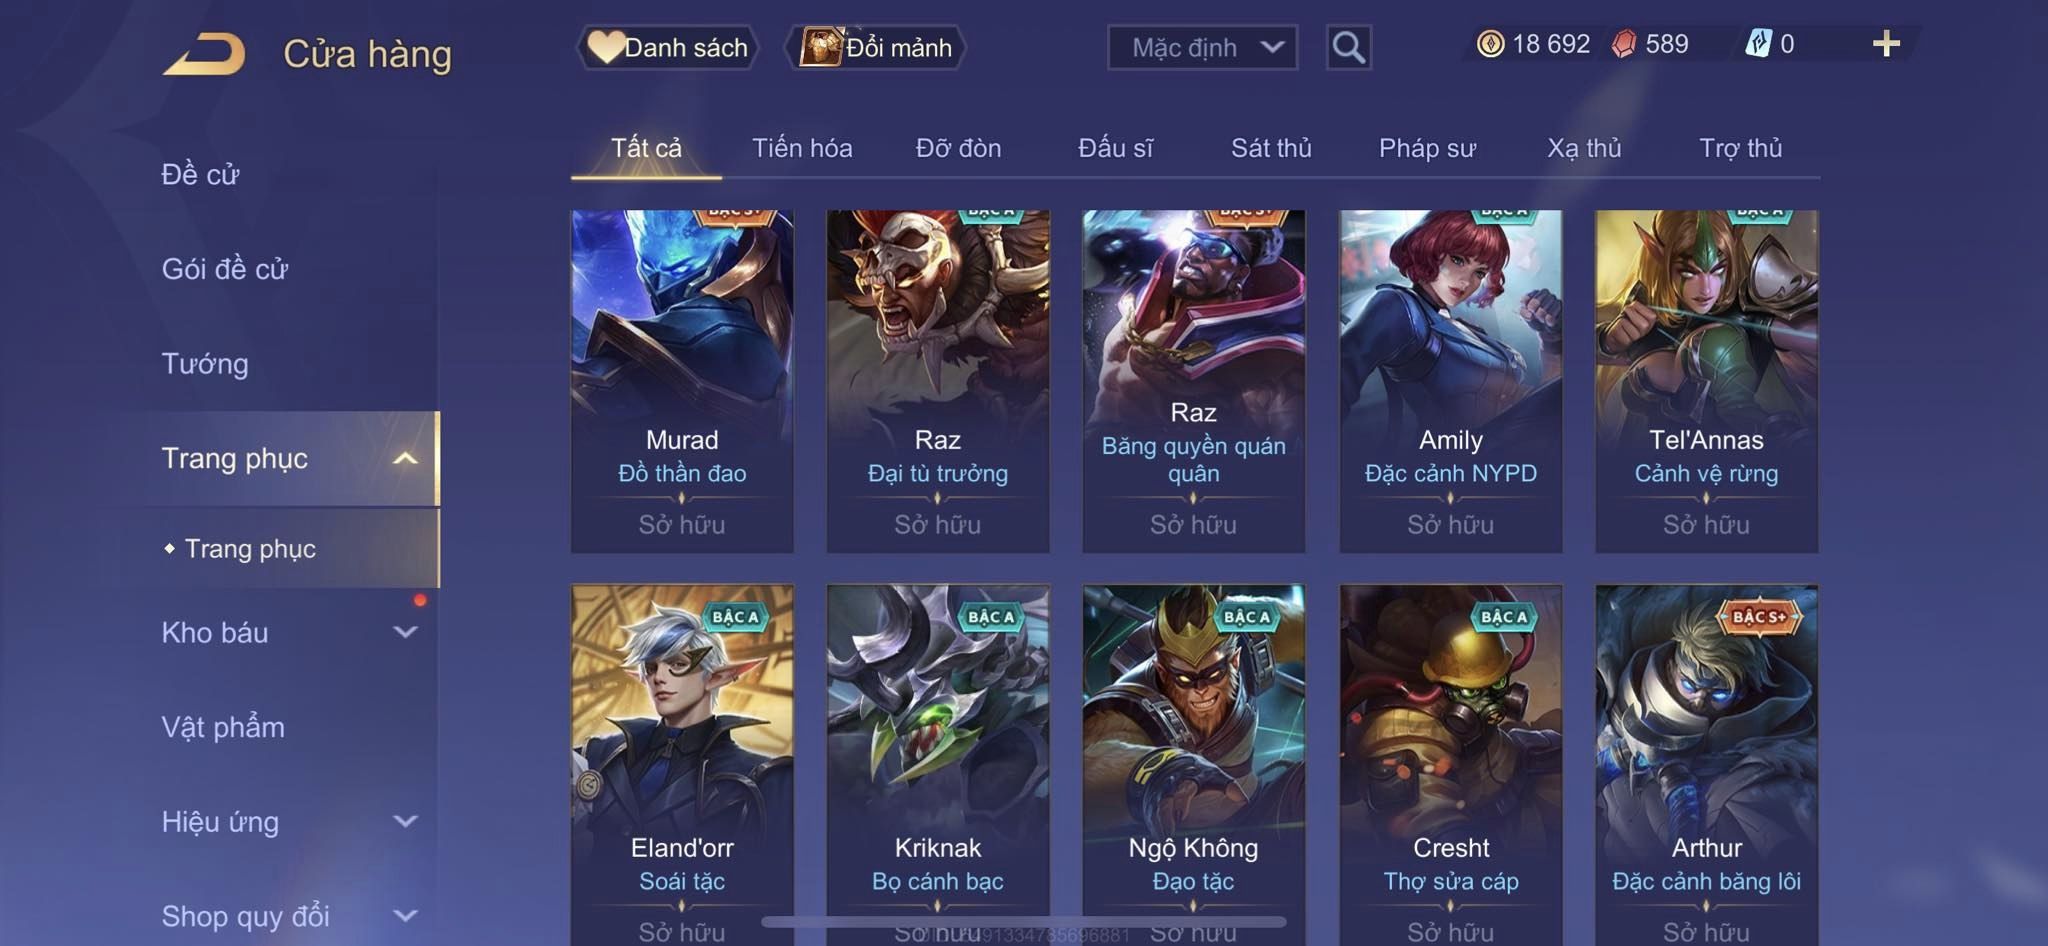Viewport: 2048px width, 946px height.
Task: Click the red ruby currency icon
Action: (x=1624, y=44)
